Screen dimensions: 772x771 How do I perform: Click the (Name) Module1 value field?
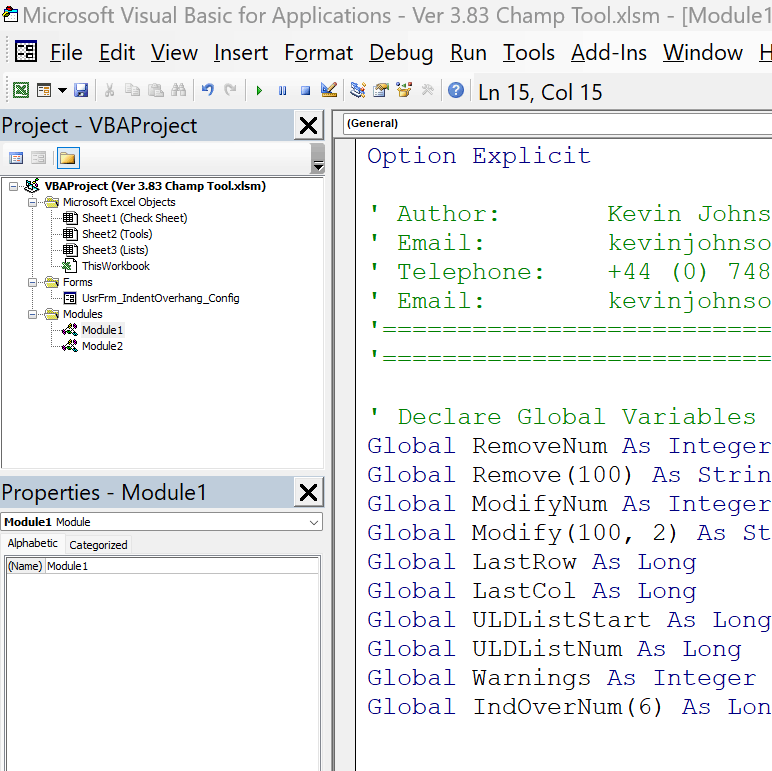(x=182, y=566)
